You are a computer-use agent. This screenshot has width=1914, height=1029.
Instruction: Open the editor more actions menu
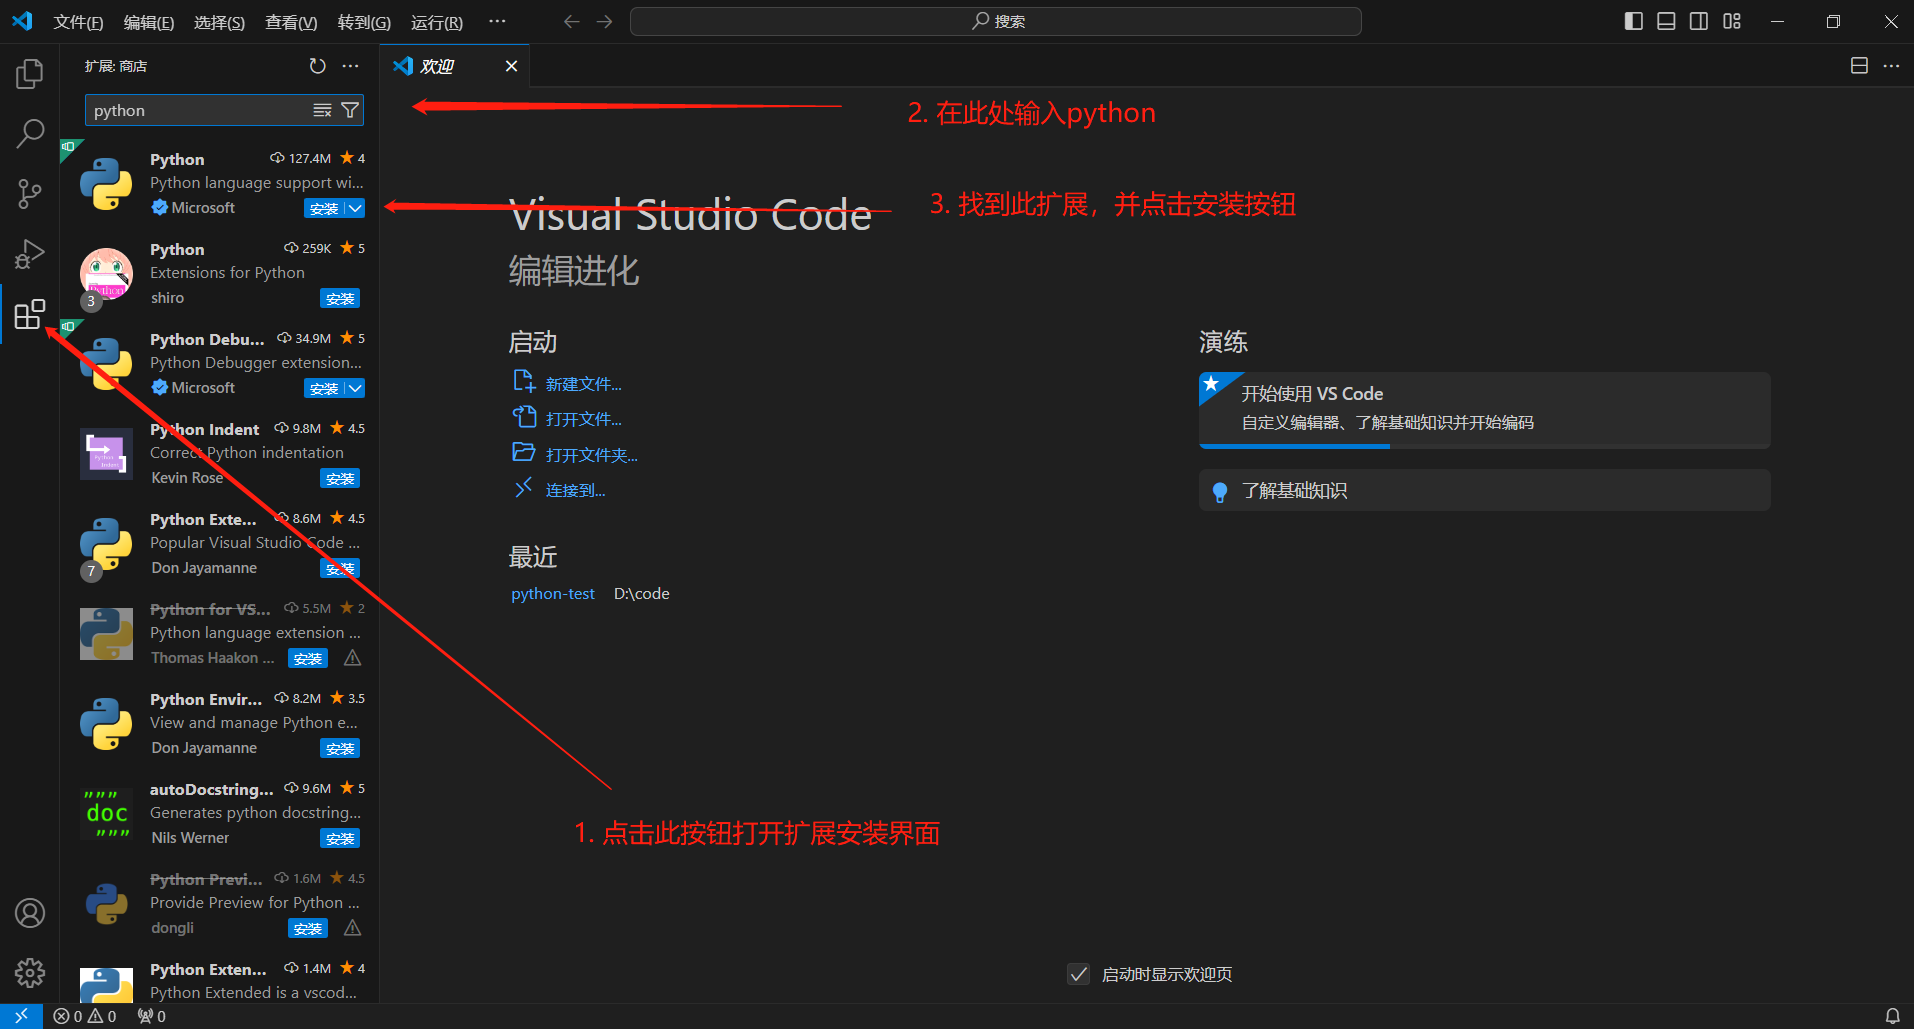1891,66
